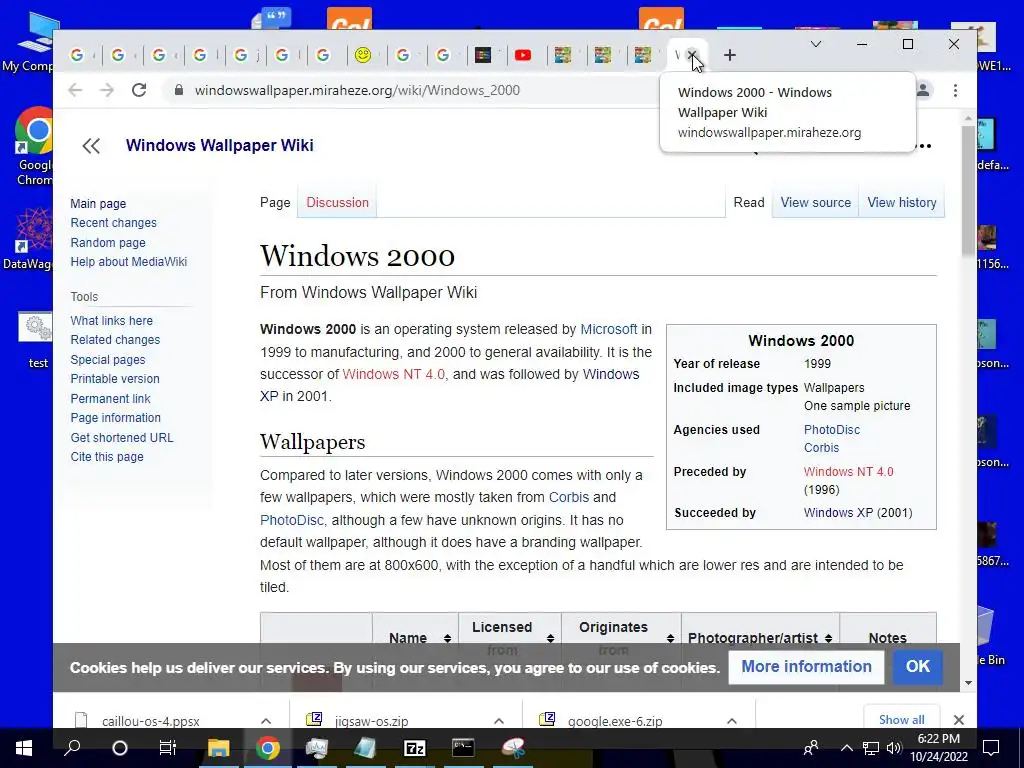Open Related changes tool
The width and height of the screenshot is (1024, 768).
pyautogui.click(x=115, y=340)
